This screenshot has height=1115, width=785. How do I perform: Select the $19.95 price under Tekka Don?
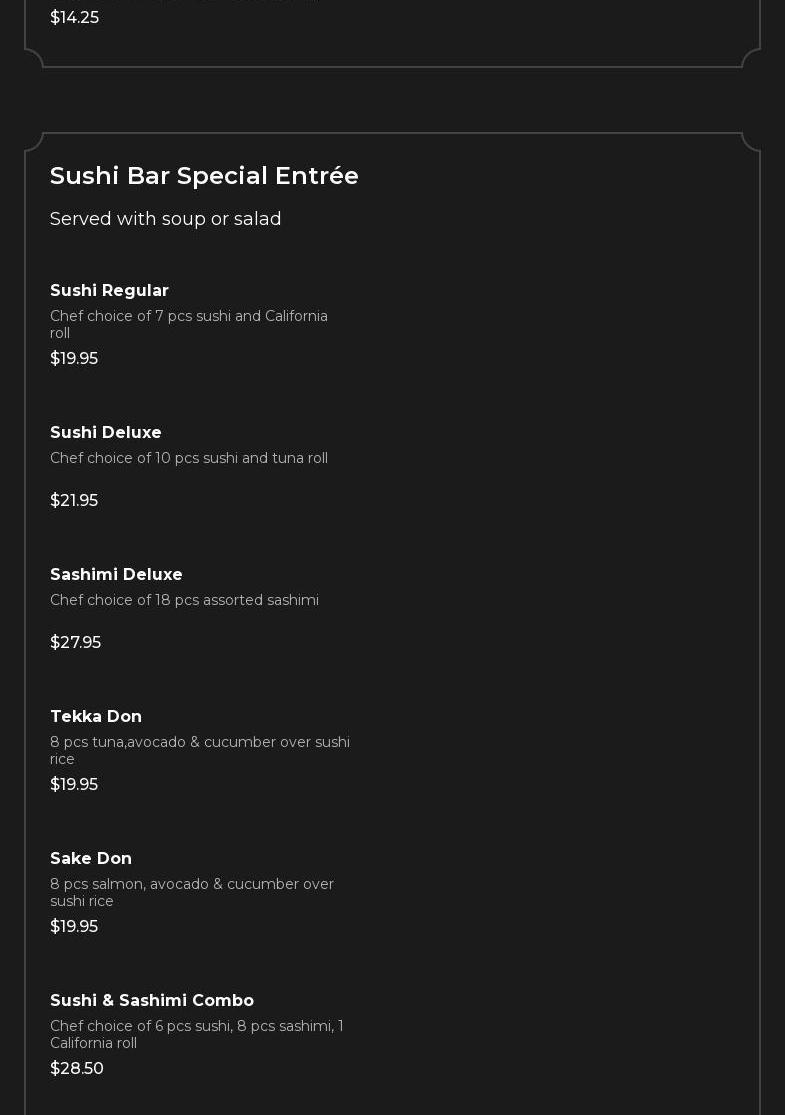[x=74, y=785]
